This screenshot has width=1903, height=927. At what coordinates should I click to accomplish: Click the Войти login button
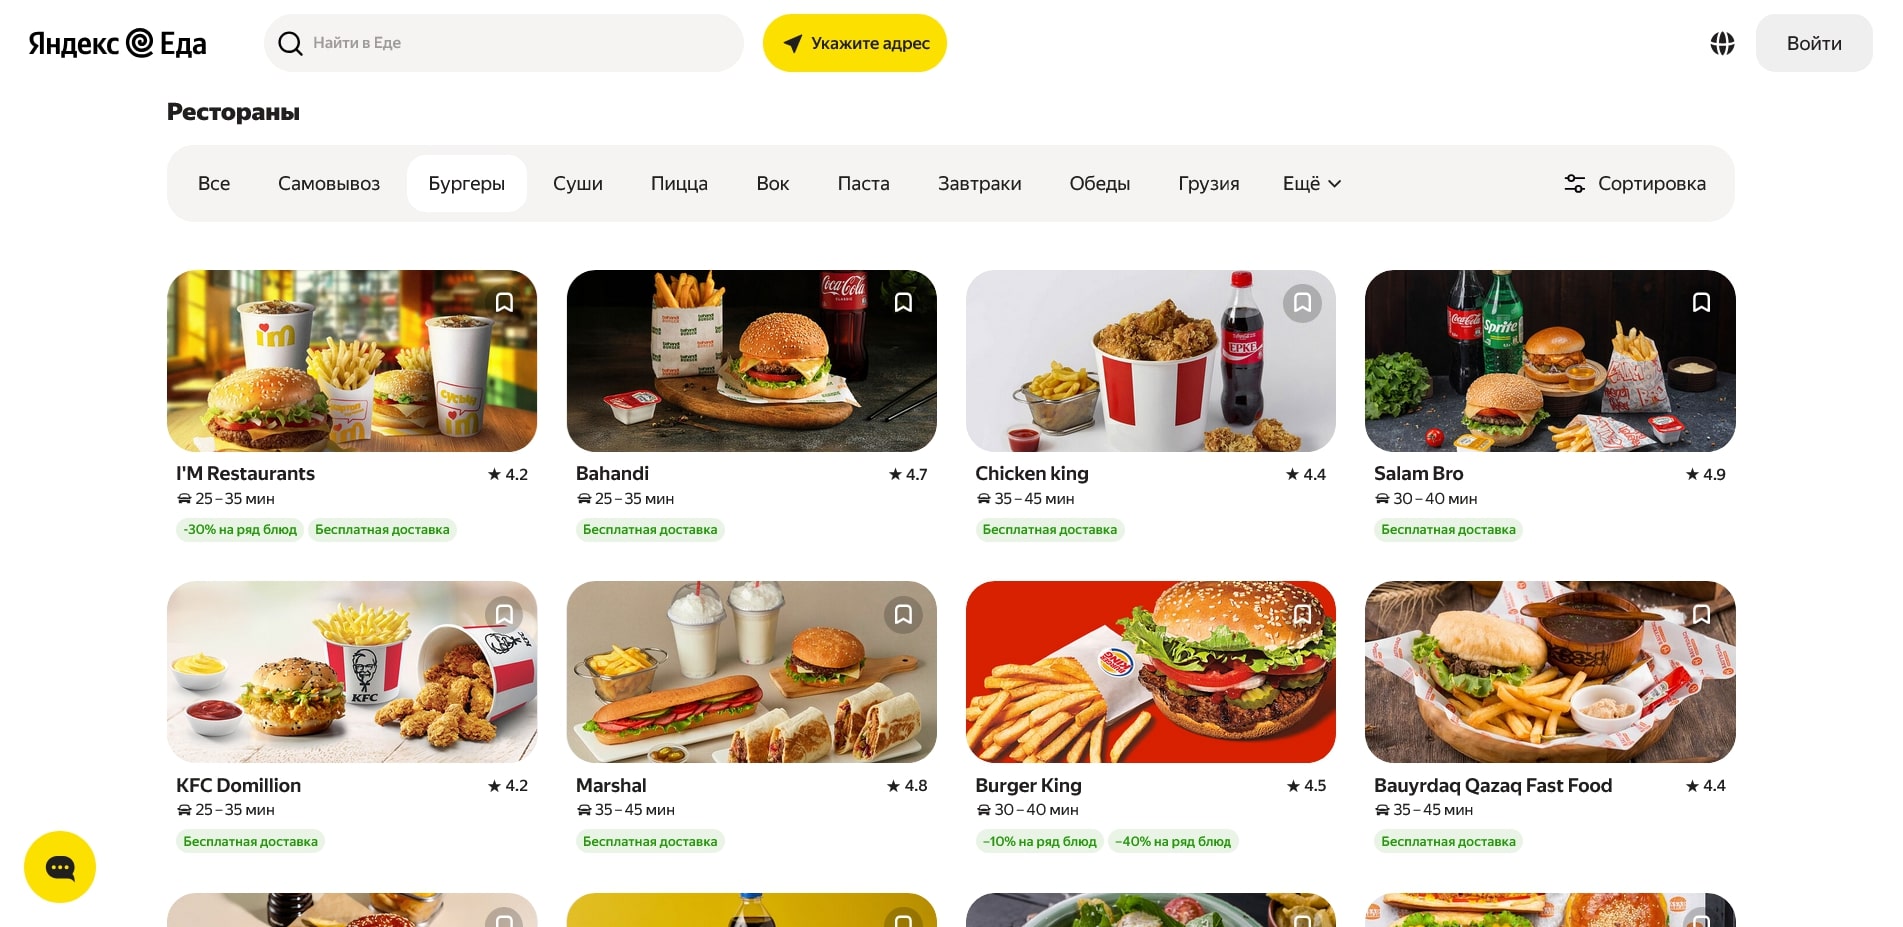pos(1814,43)
